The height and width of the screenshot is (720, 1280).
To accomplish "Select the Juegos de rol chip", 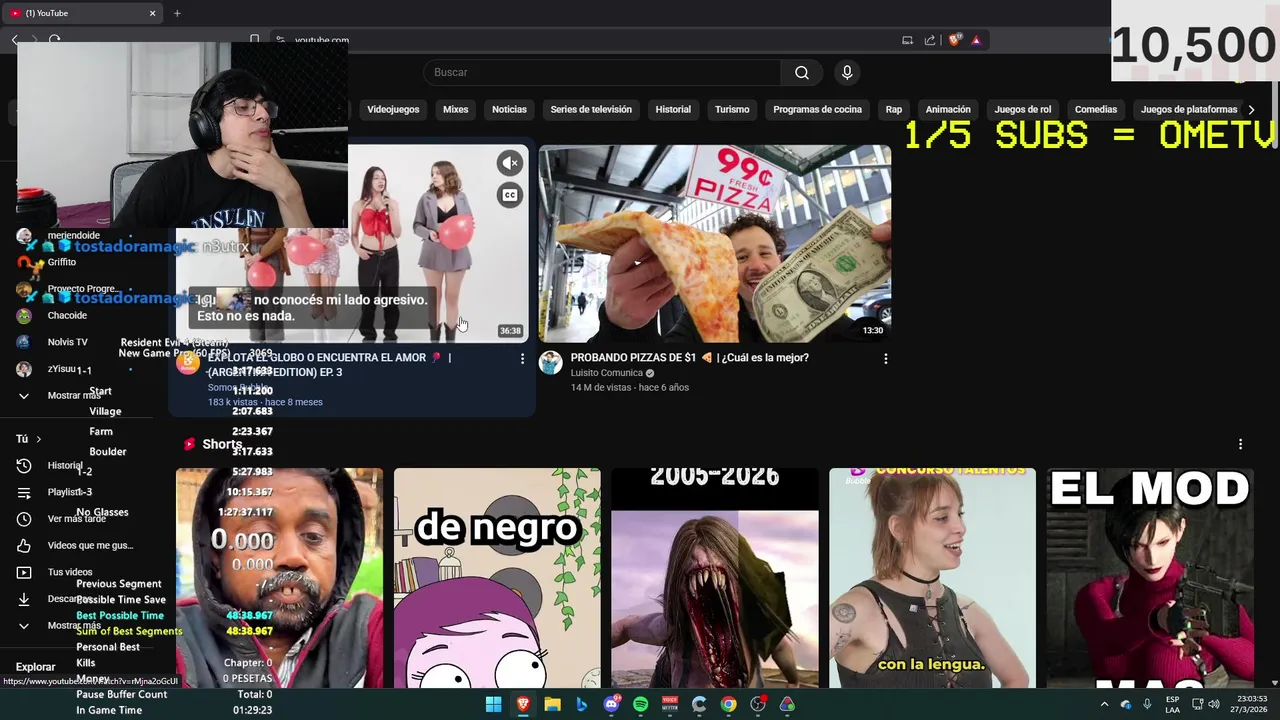I will pyautogui.click(x=1023, y=109).
